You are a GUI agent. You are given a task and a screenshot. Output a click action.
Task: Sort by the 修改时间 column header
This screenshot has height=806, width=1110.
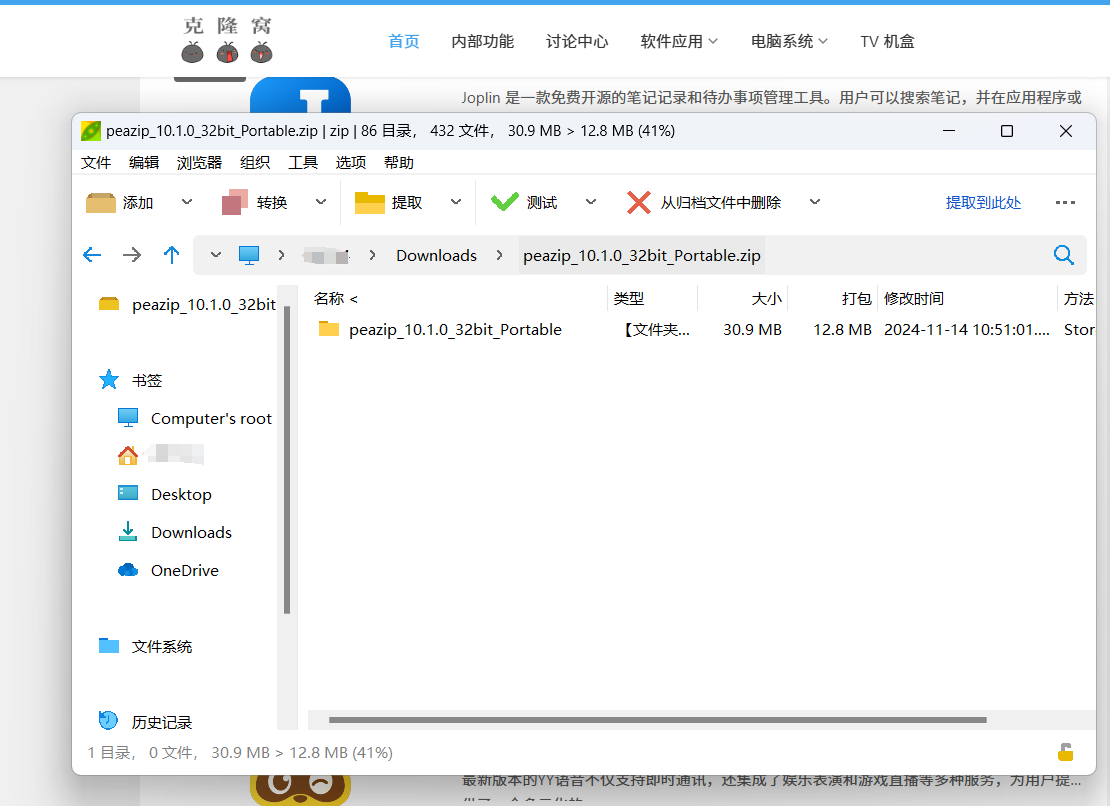tap(914, 299)
